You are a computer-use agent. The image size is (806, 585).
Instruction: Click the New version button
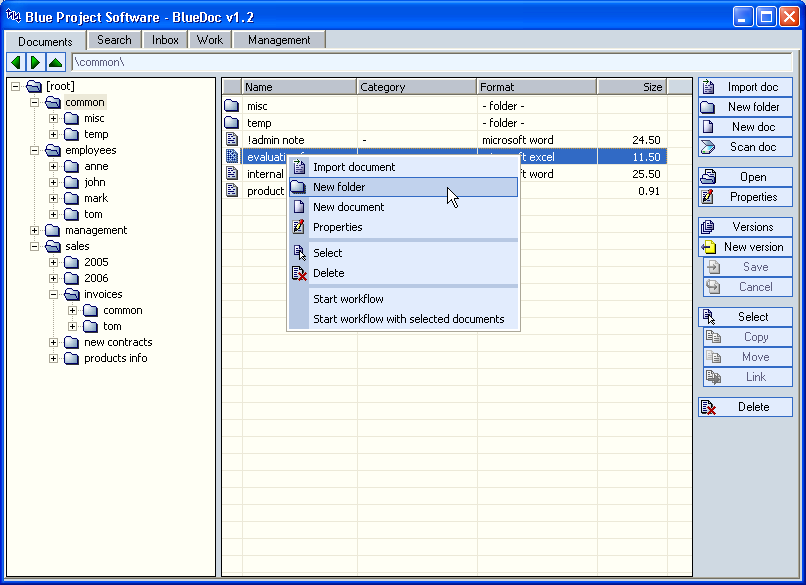click(x=745, y=247)
